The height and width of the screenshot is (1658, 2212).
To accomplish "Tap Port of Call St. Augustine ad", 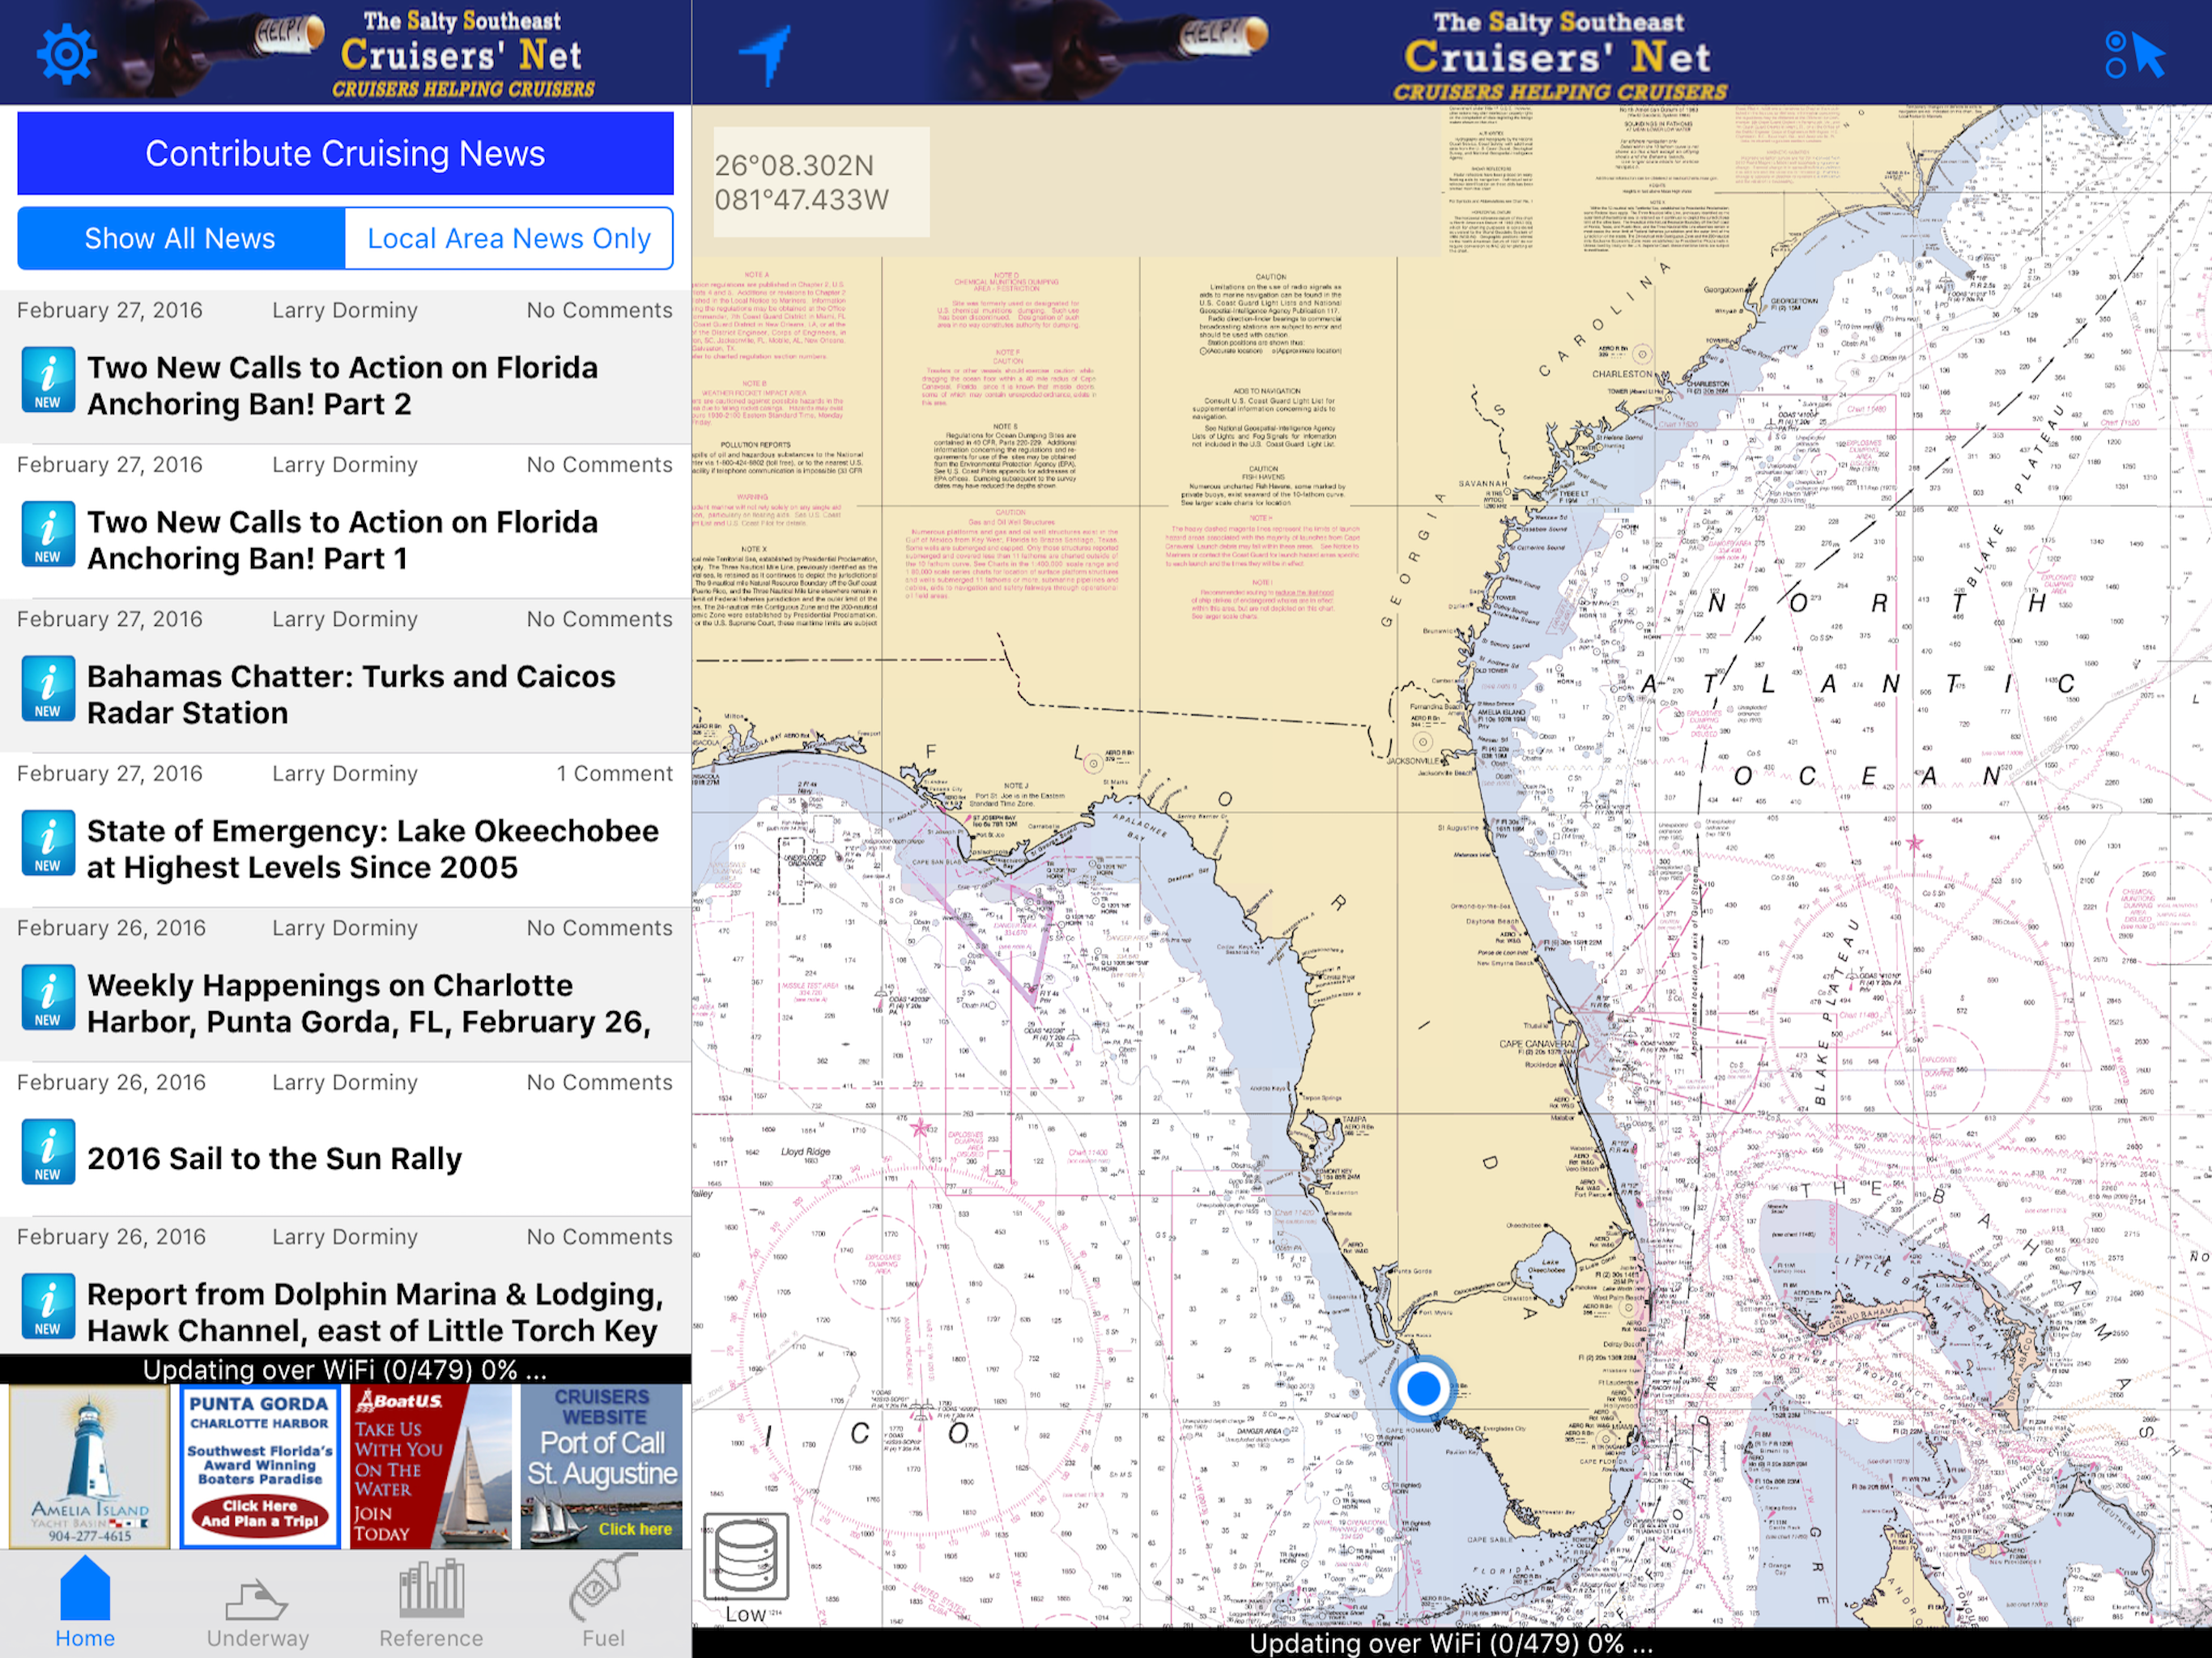I will pos(602,1467).
